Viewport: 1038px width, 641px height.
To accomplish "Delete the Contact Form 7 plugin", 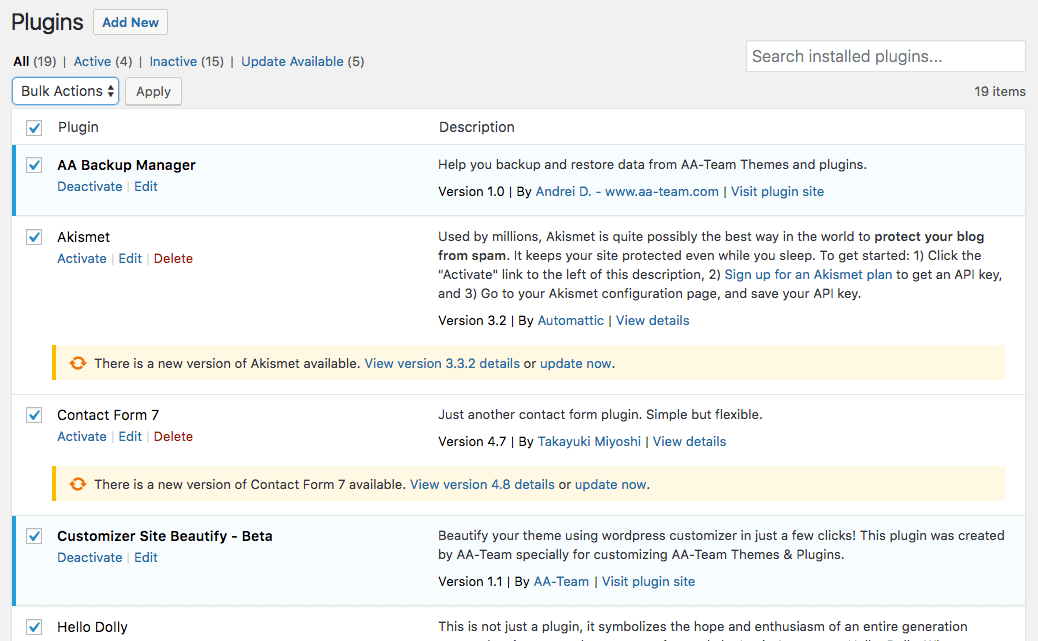I will click(173, 437).
